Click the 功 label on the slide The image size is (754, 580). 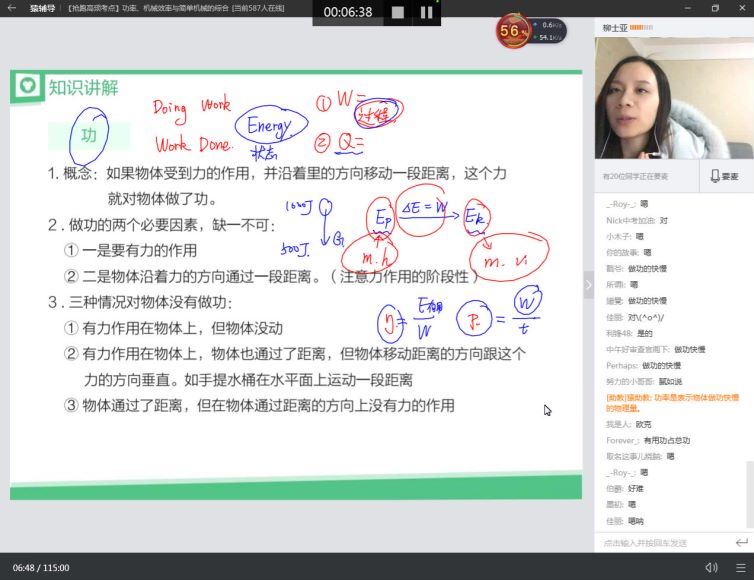[x=88, y=135]
